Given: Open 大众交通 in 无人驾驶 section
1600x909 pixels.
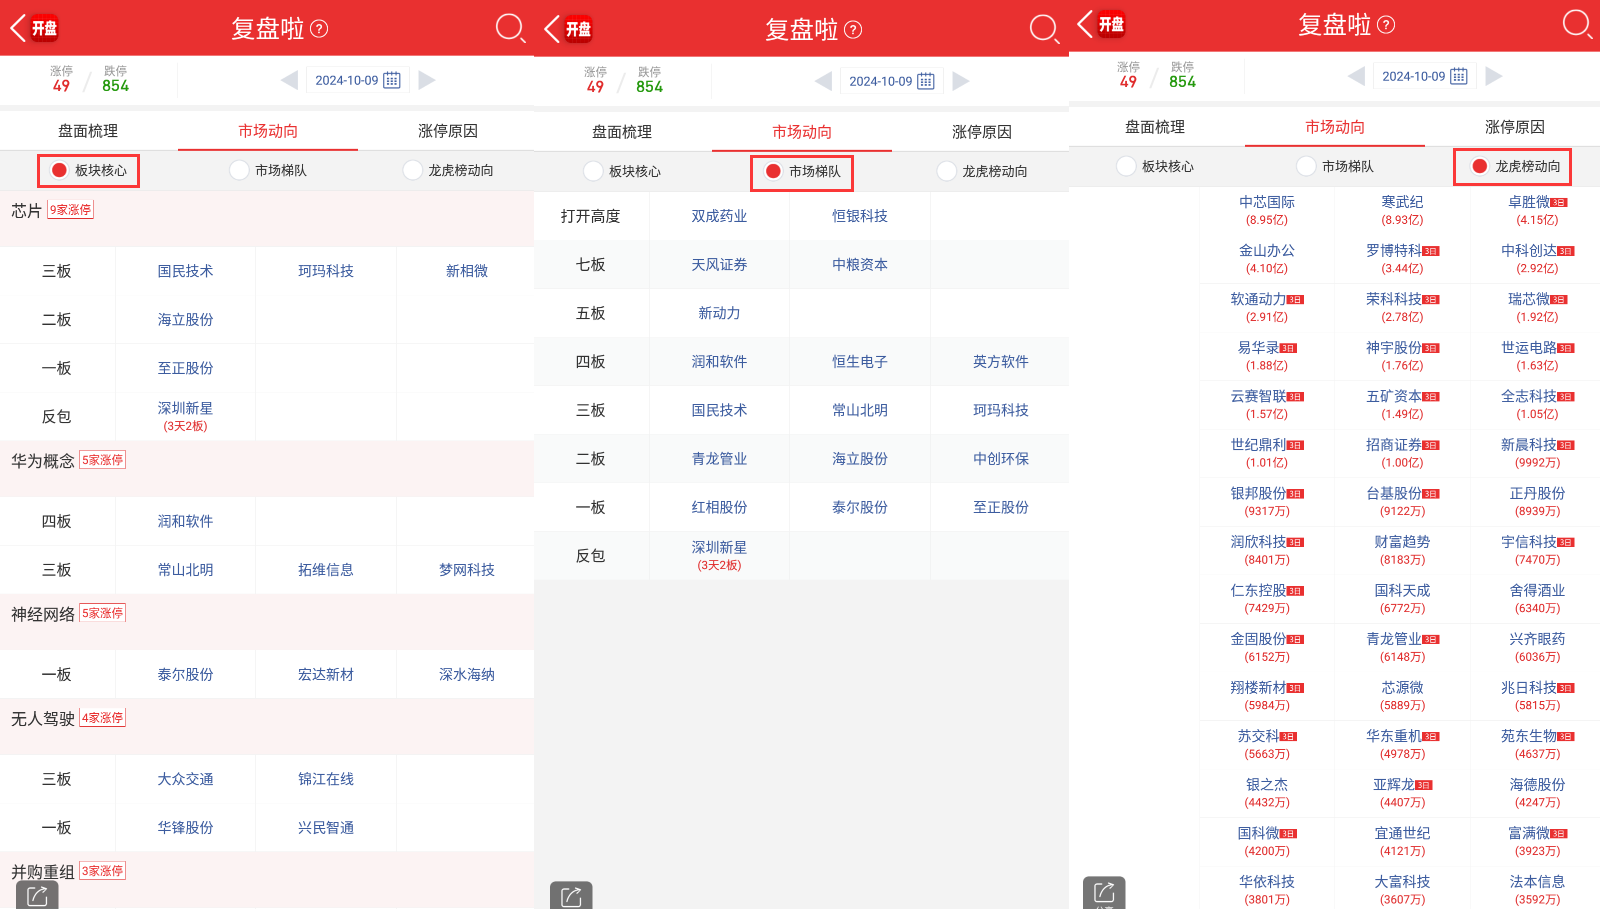Looking at the screenshot, I should 185,779.
